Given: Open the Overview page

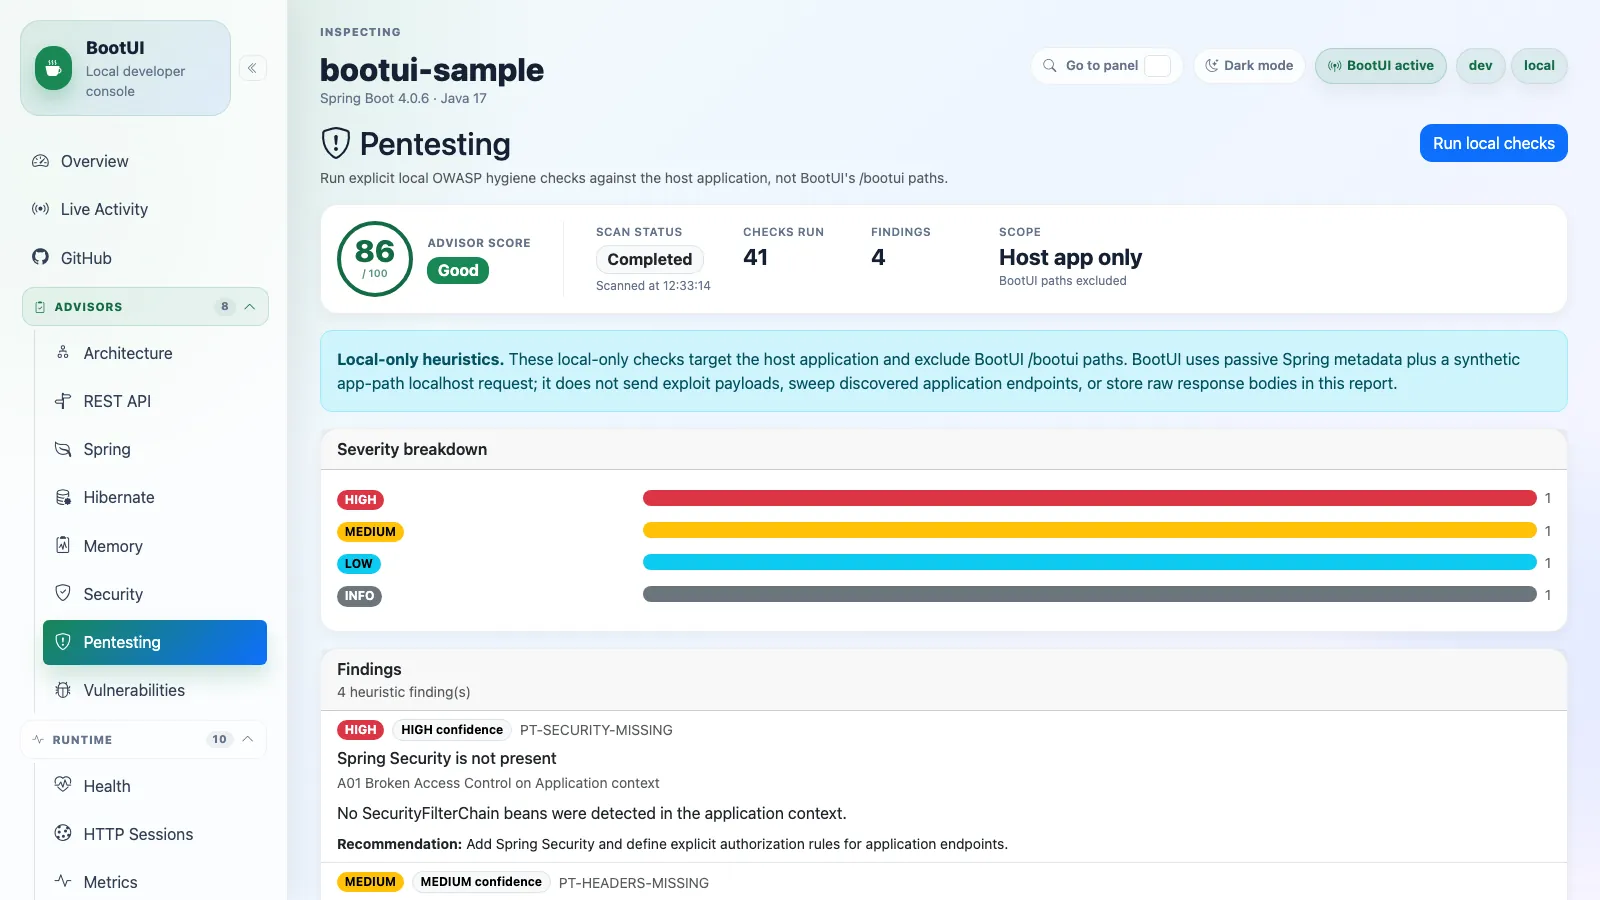Looking at the screenshot, I should point(145,161).
